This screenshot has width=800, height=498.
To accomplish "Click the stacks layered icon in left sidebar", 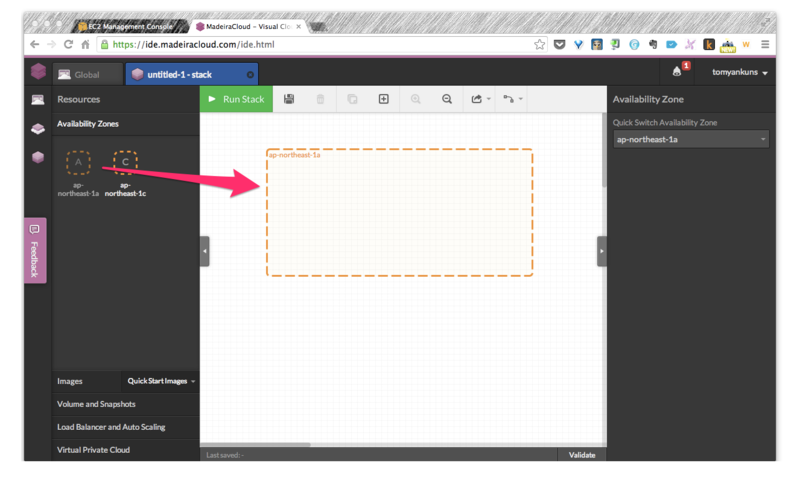I will tap(38, 129).
